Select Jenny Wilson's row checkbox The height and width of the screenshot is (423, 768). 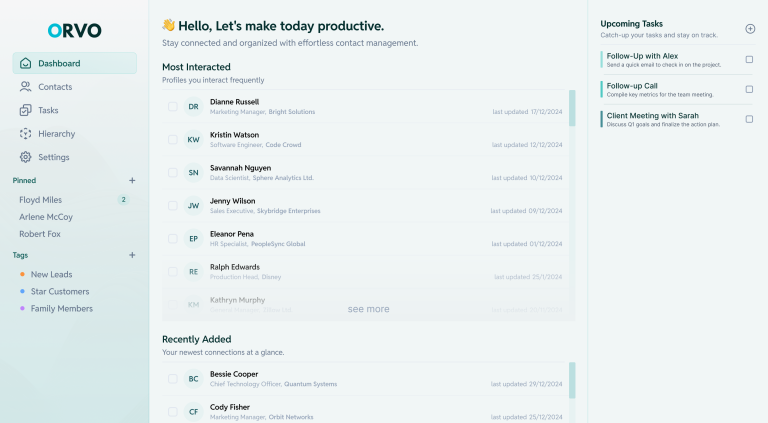pyautogui.click(x=172, y=206)
